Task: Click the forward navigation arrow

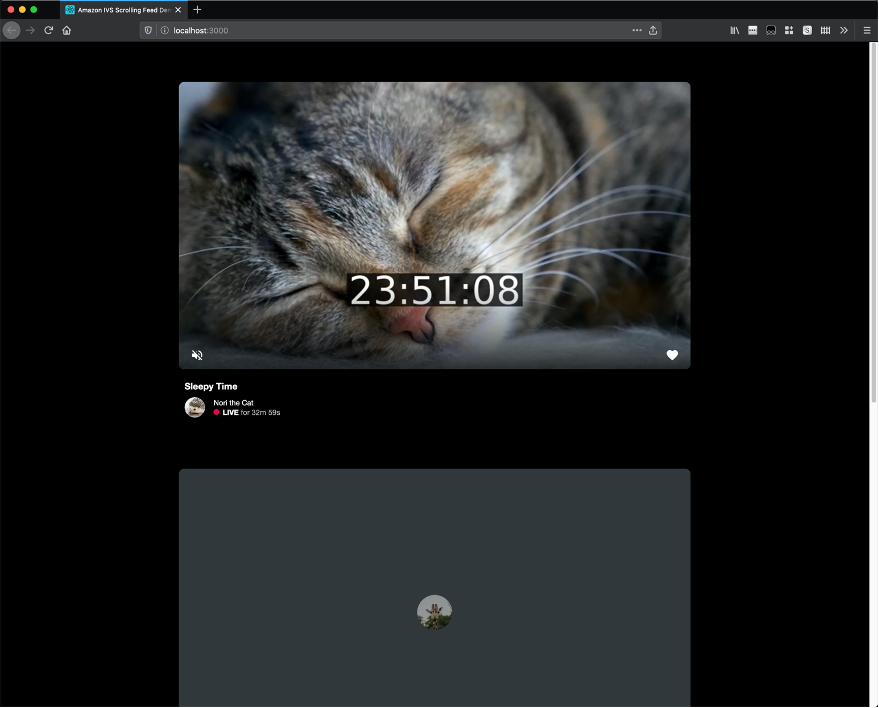Action: tap(29, 30)
